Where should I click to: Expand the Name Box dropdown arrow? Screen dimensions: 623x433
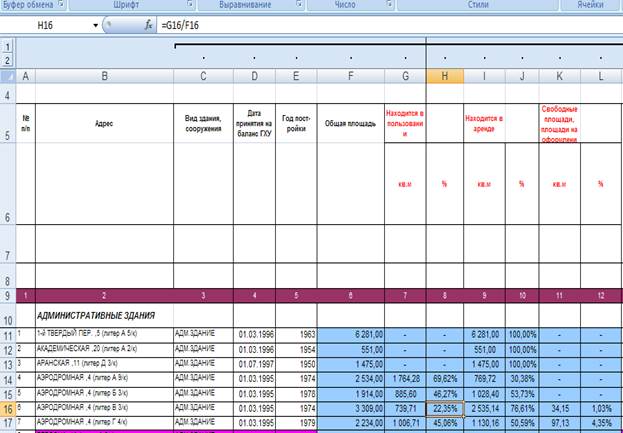[x=96, y=24]
